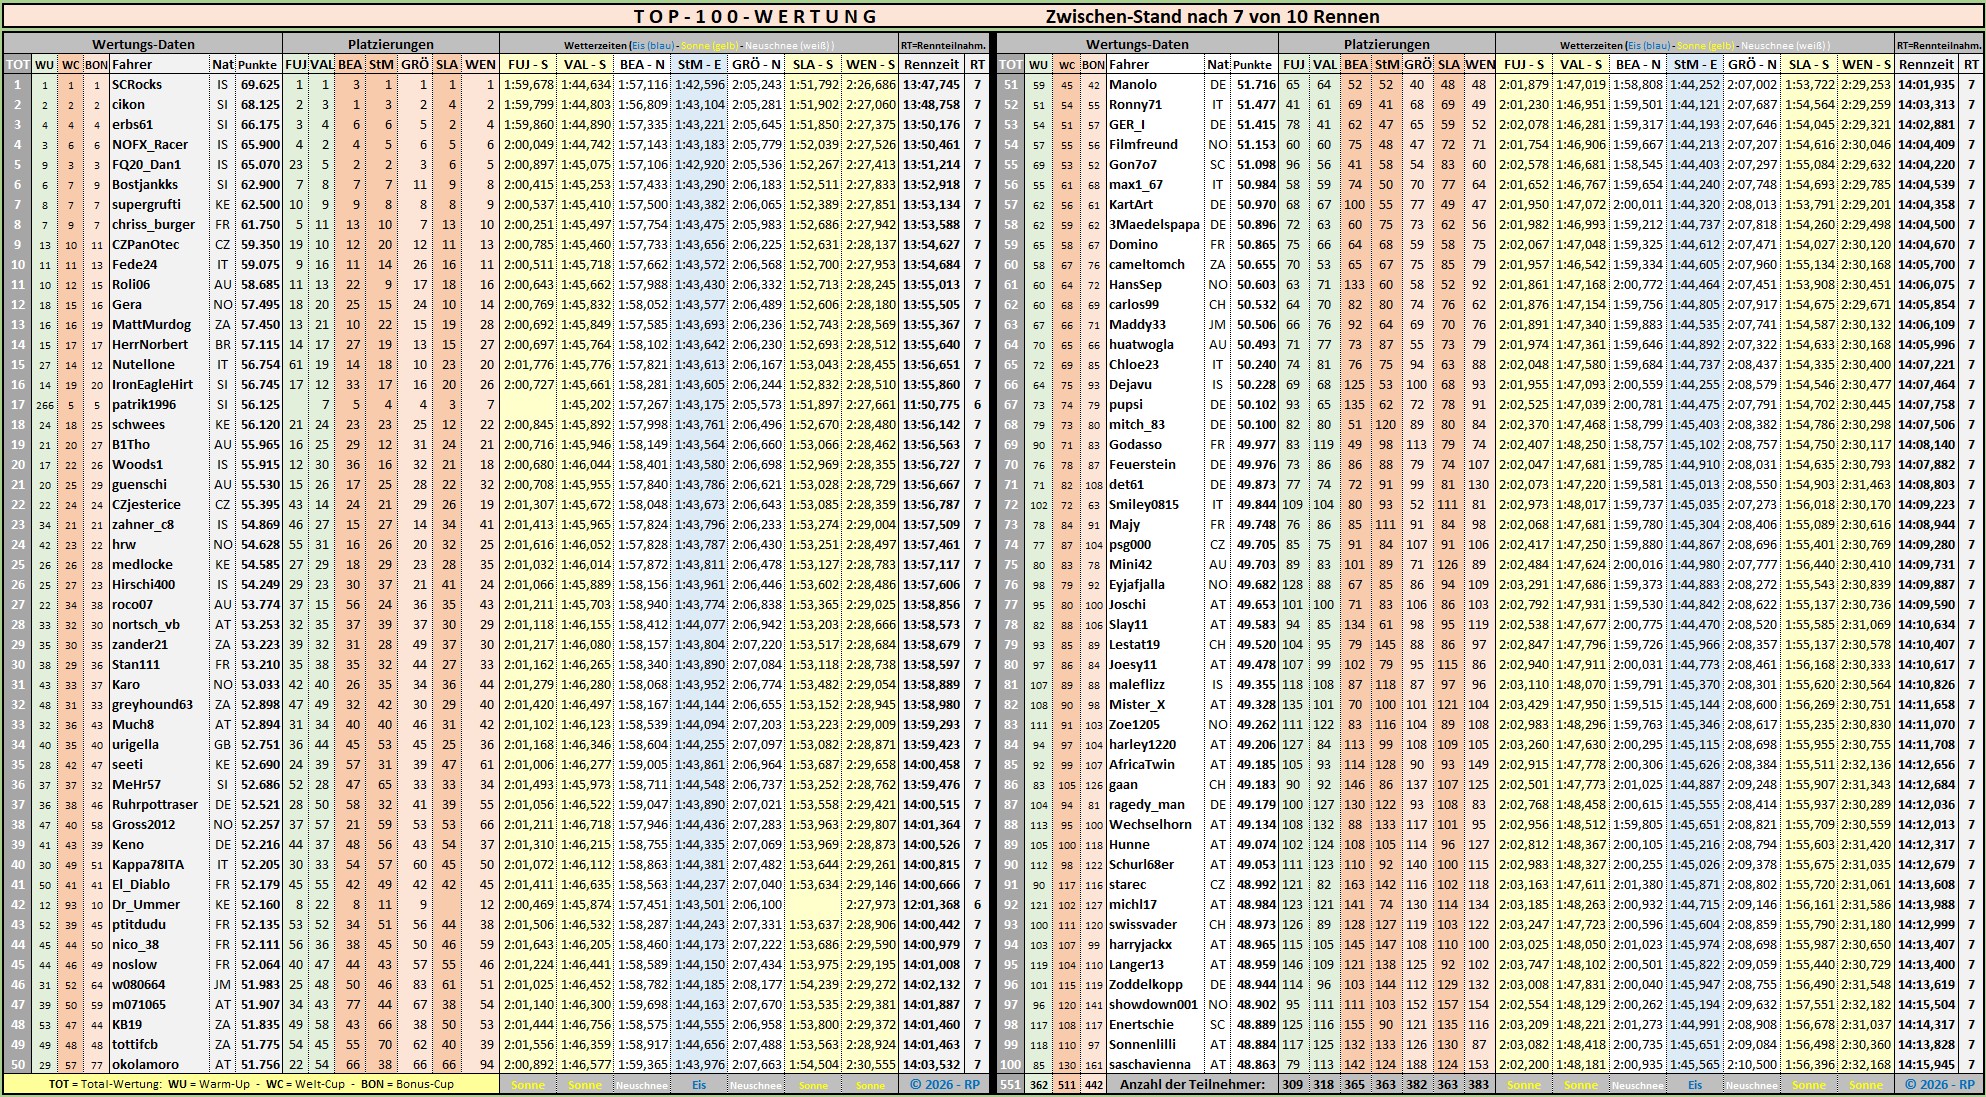Click race time 14:15,945 for saschavienna
Image resolution: width=1986 pixels, height=1097 pixels.
click(1929, 1065)
